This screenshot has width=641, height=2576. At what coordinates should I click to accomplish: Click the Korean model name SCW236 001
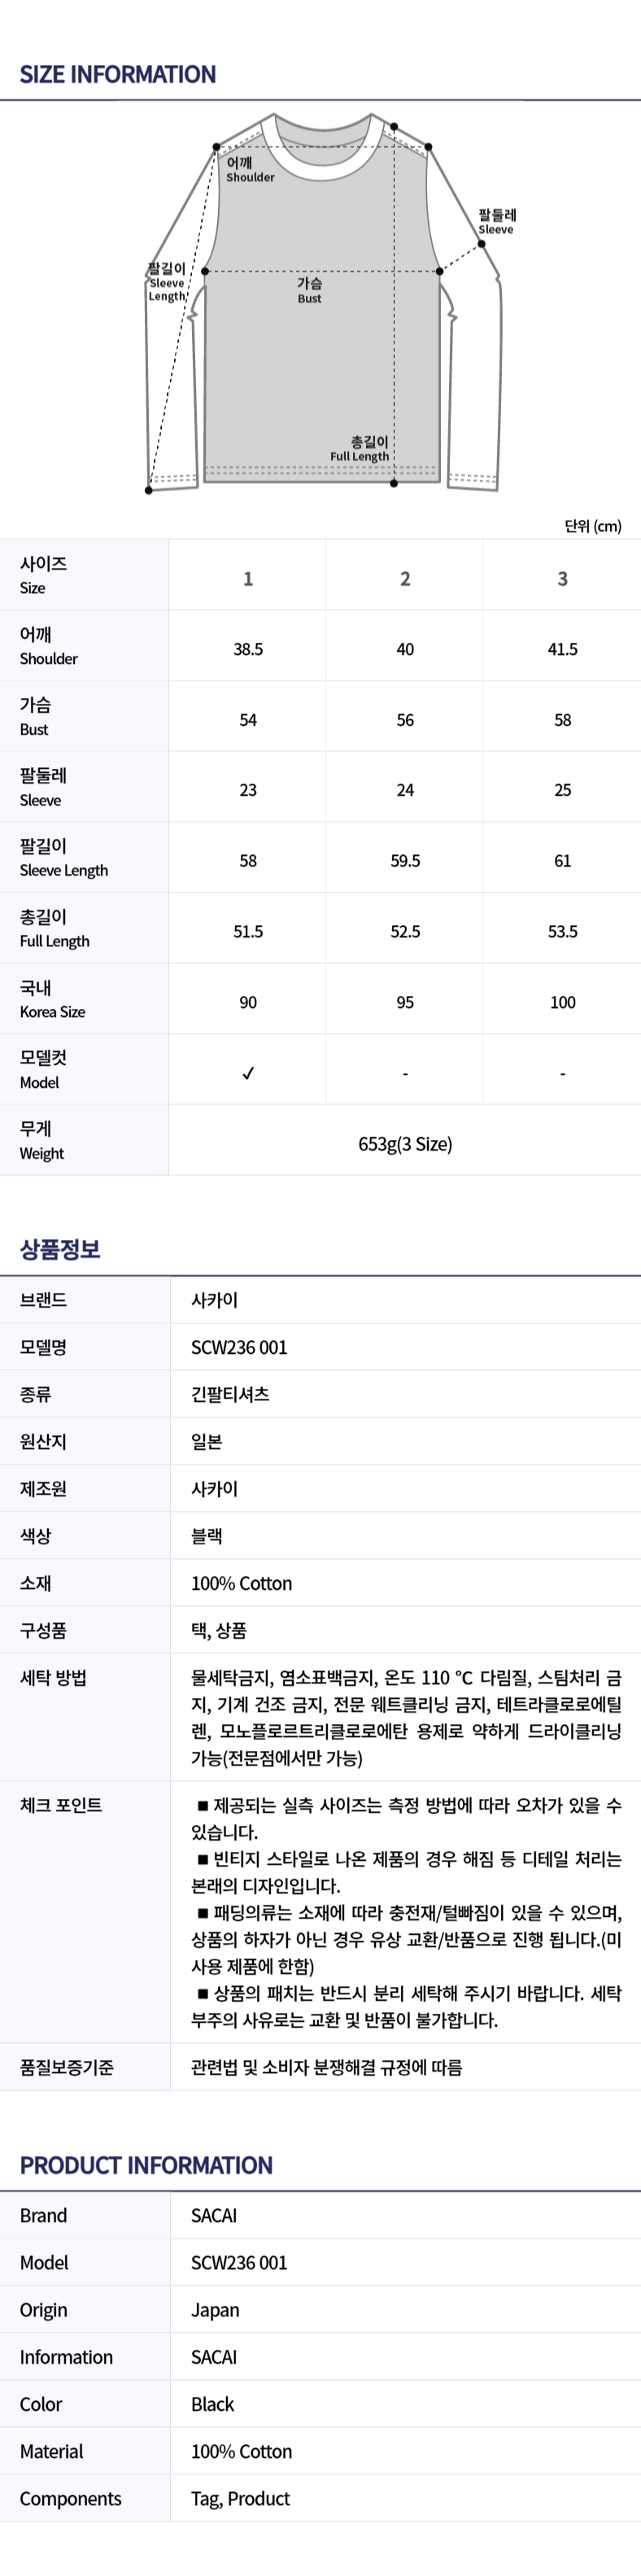(x=239, y=1347)
